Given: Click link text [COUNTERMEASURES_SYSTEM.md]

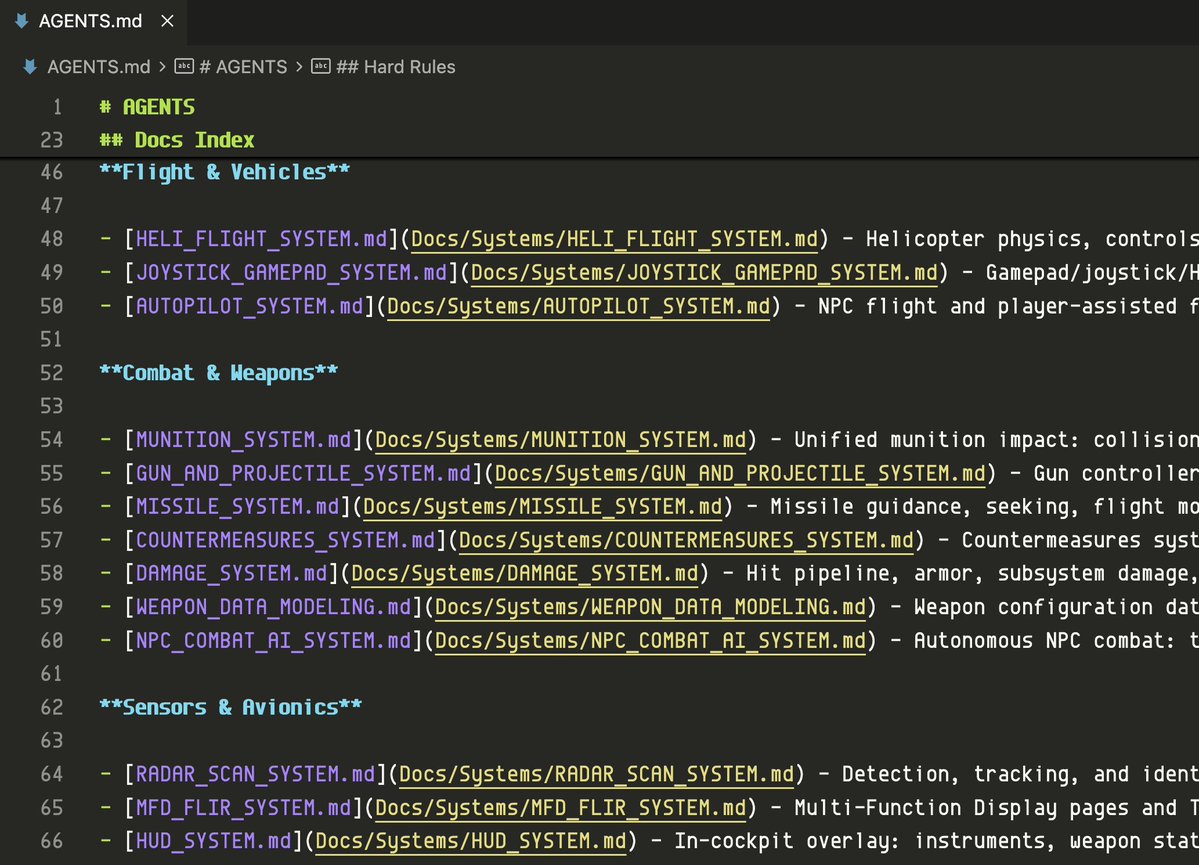Looking at the screenshot, I should (285, 541).
